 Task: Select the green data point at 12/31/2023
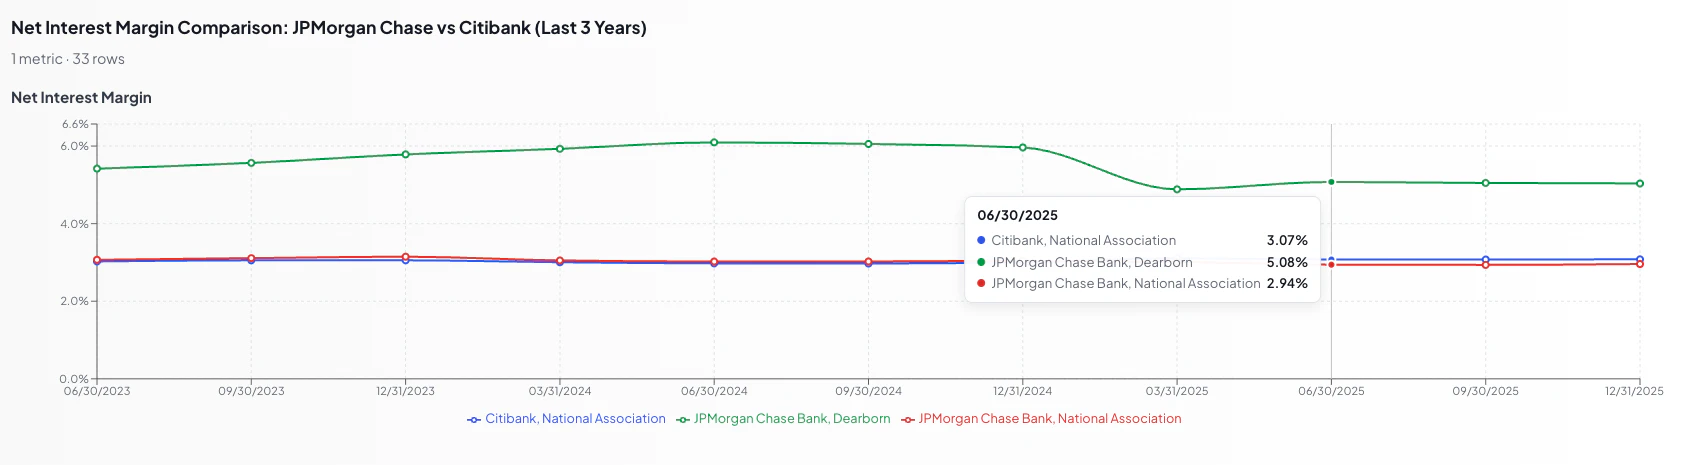click(406, 154)
